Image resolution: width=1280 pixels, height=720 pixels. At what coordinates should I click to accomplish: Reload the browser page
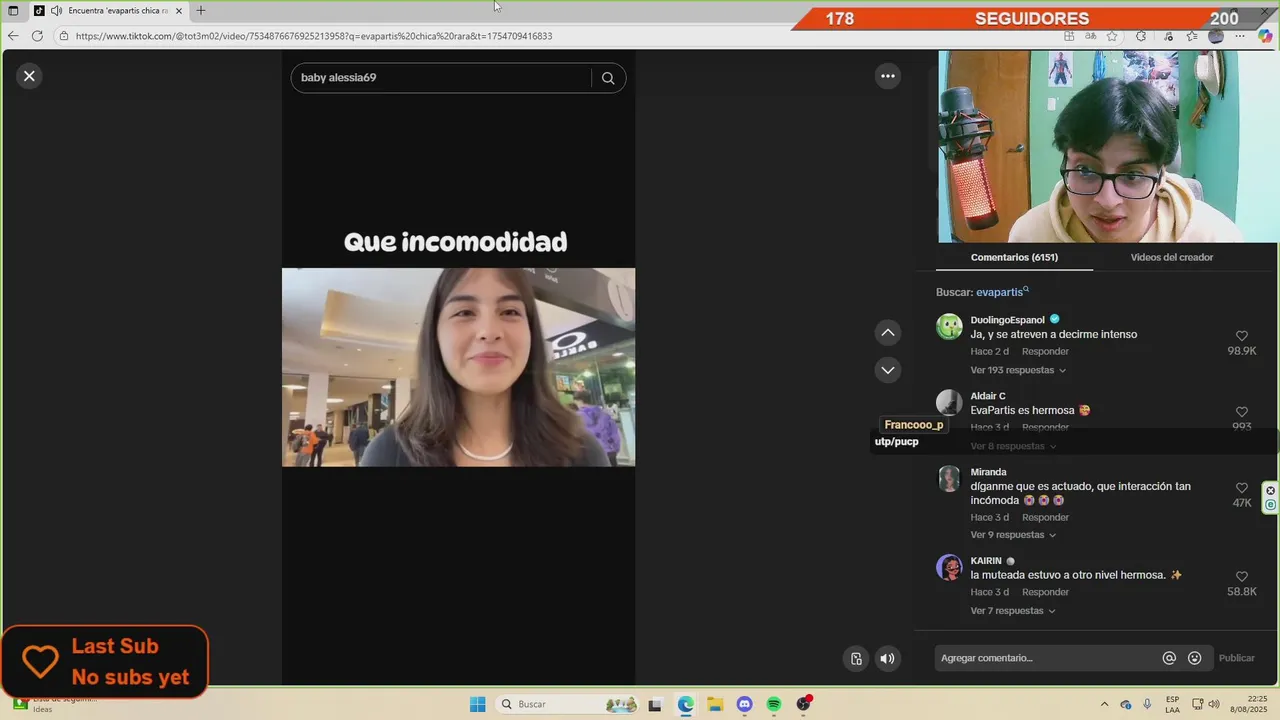coord(37,36)
